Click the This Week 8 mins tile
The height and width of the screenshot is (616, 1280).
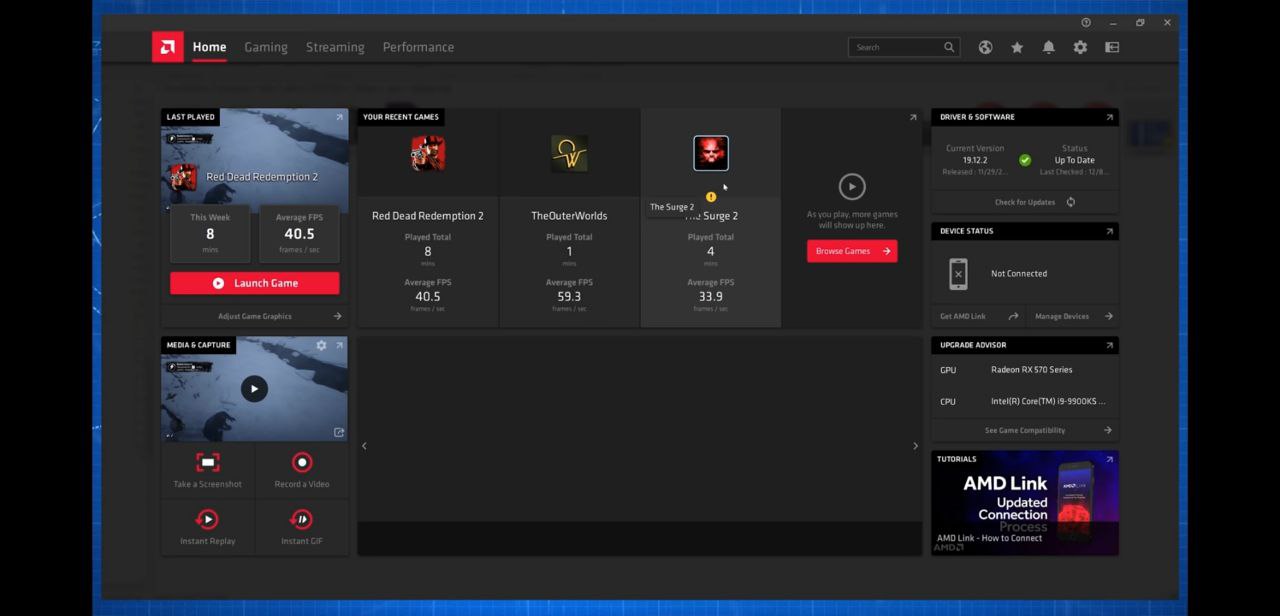(210, 234)
